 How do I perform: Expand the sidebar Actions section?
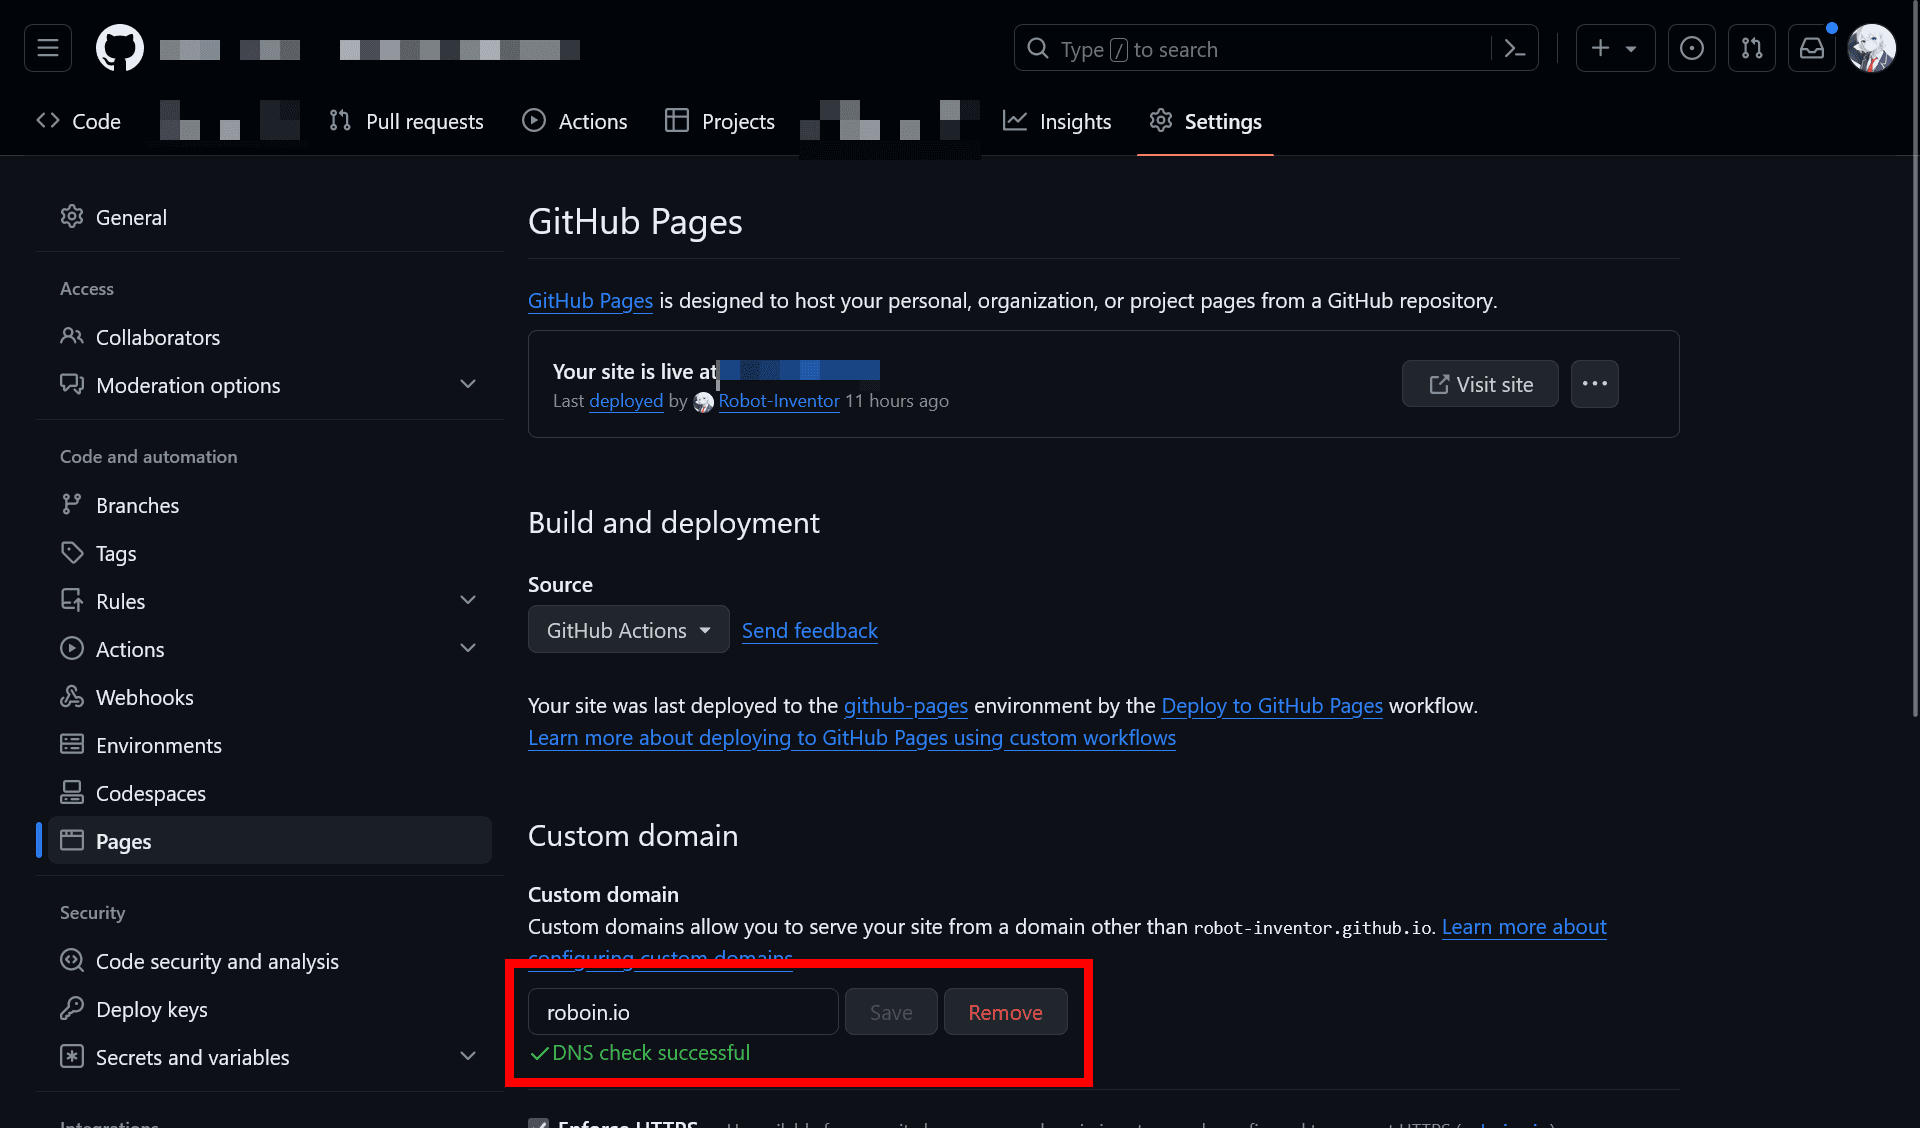270,649
